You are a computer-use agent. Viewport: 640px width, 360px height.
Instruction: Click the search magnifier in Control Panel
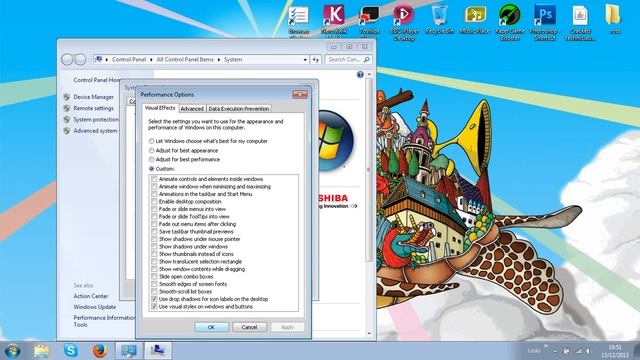click(x=366, y=60)
